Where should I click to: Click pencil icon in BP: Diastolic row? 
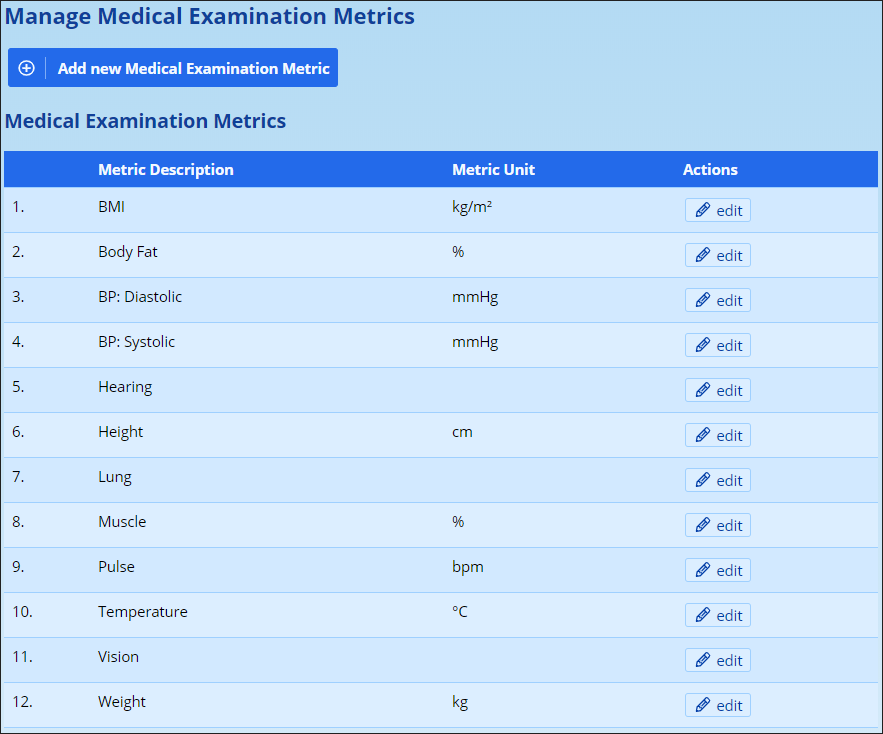click(702, 300)
